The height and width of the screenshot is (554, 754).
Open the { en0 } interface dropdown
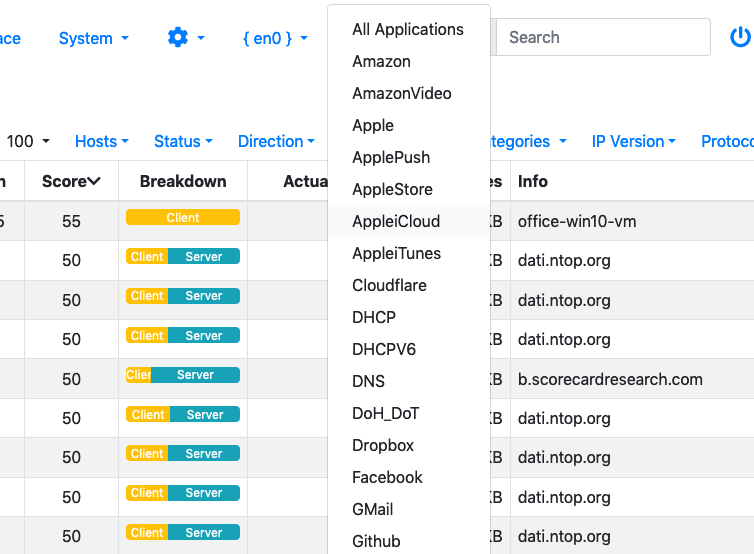click(x=275, y=38)
